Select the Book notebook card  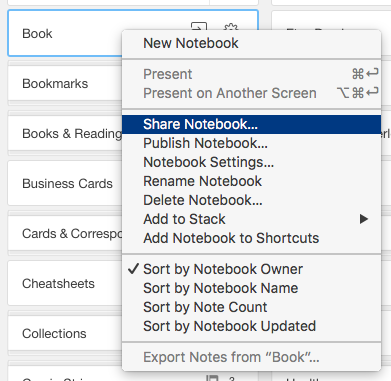pos(65,33)
